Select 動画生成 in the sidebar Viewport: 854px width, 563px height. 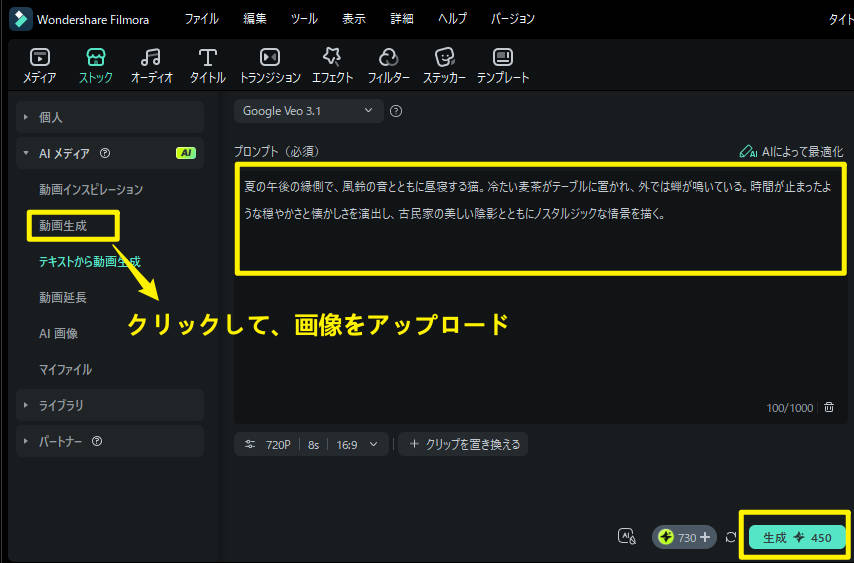[63, 225]
